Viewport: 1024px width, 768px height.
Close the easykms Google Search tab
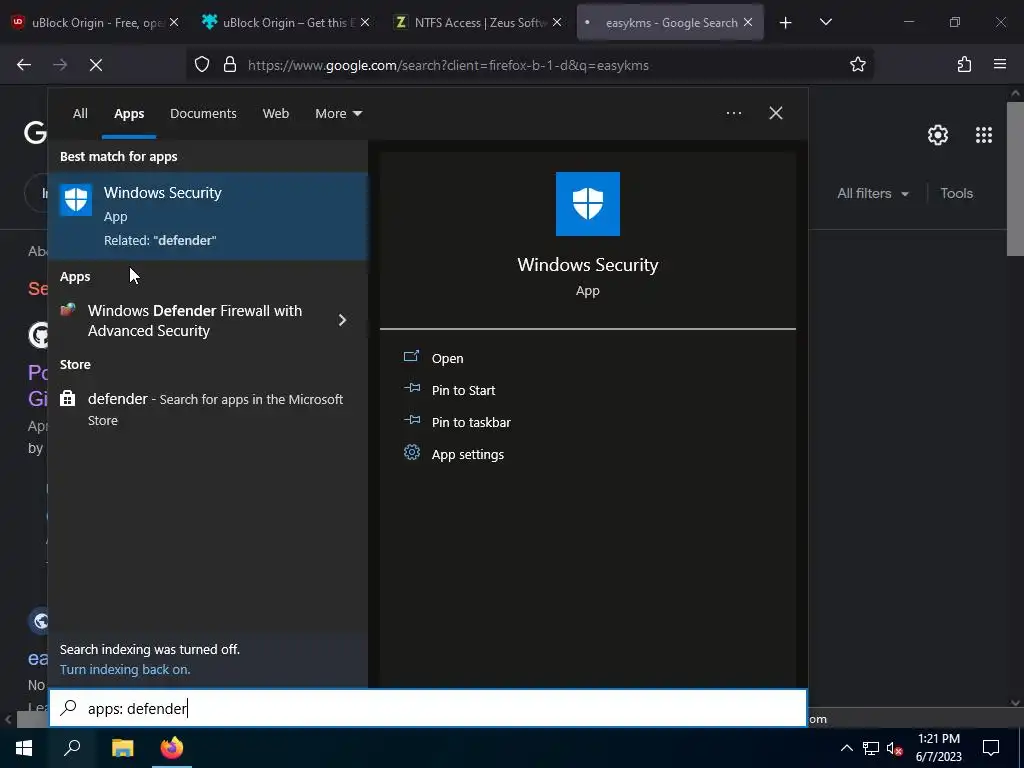click(748, 22)
